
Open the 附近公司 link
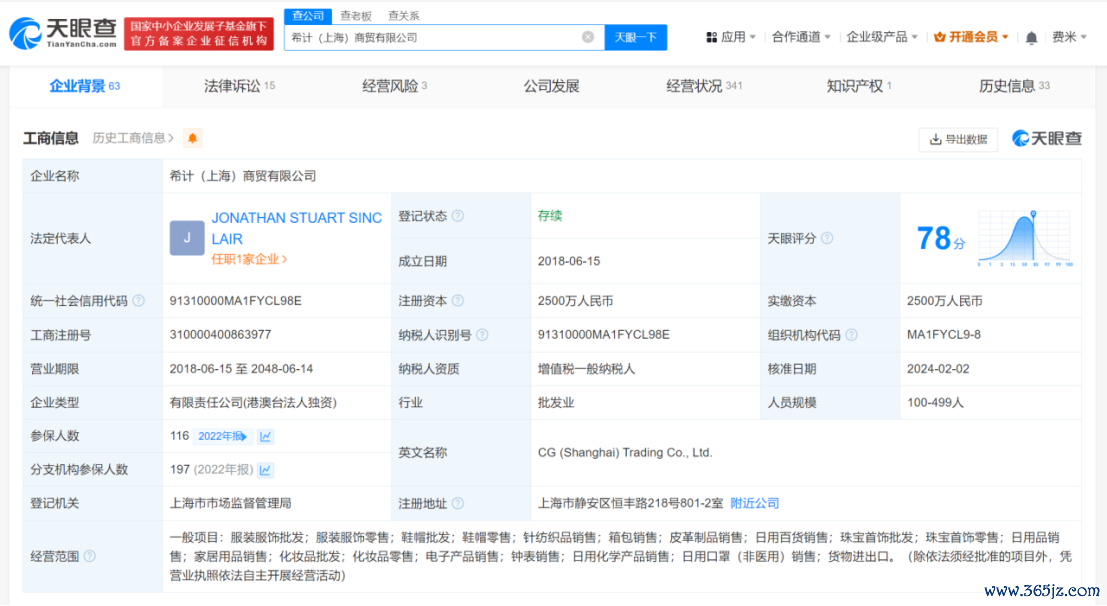pyautogui.click(x=754, y=503)
